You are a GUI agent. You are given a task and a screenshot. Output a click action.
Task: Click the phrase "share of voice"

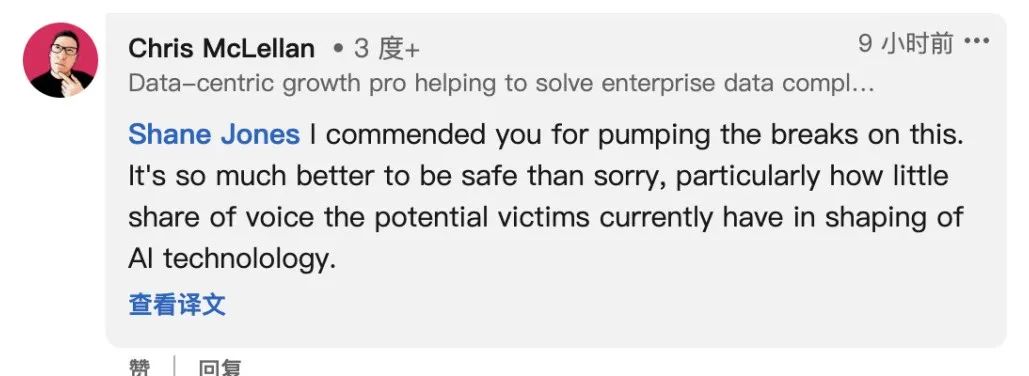(222, 218)
